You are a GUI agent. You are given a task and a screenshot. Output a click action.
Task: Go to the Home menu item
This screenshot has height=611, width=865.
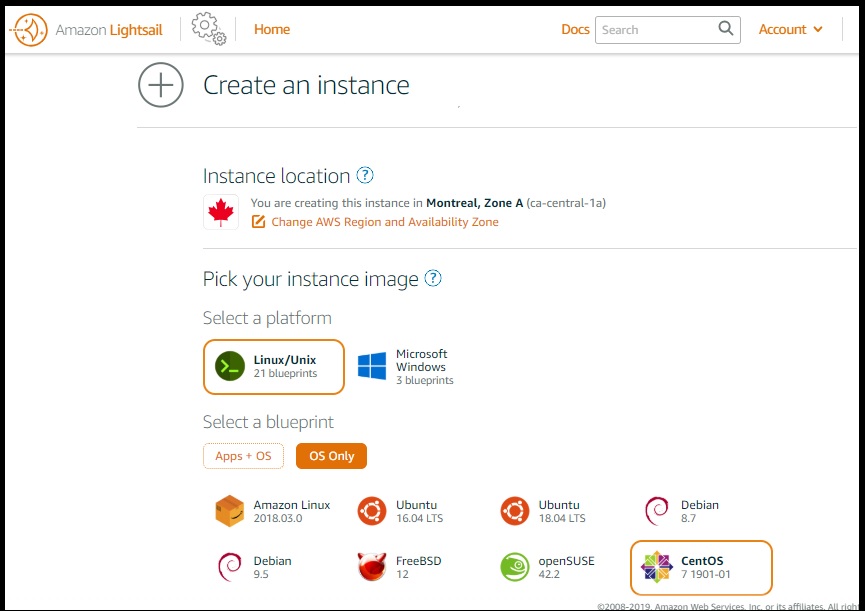(272, 29)
